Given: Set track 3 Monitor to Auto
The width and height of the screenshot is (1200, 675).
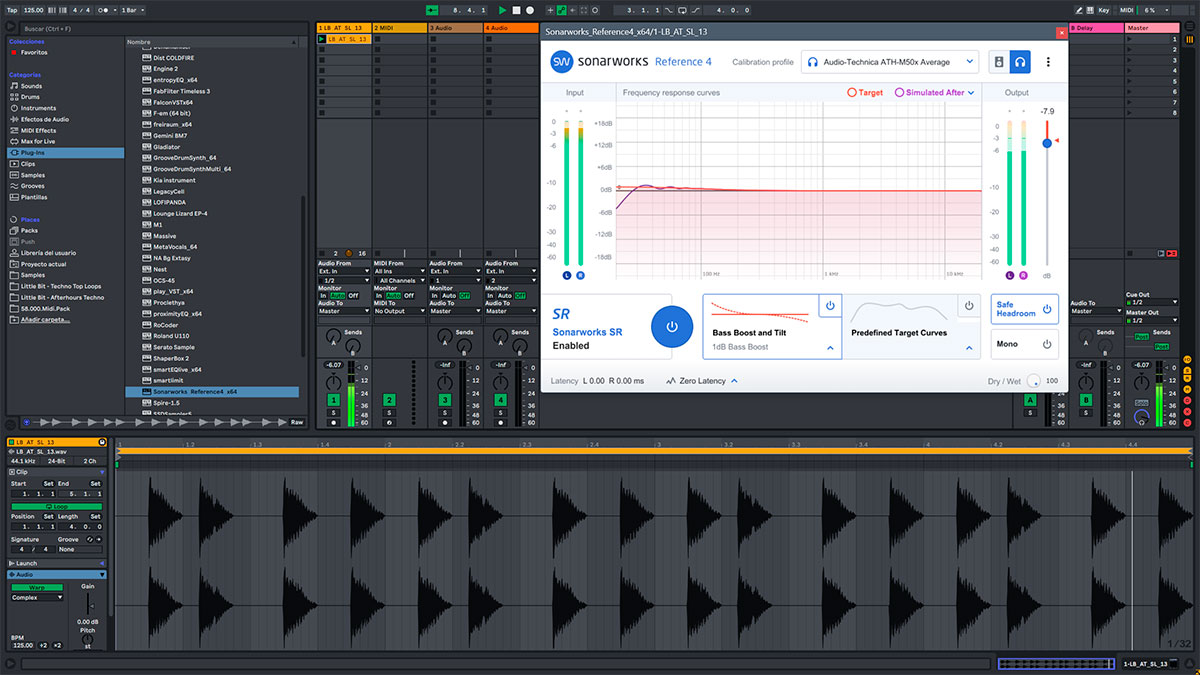Looking at the screenshot, I should tap(450, 295).
